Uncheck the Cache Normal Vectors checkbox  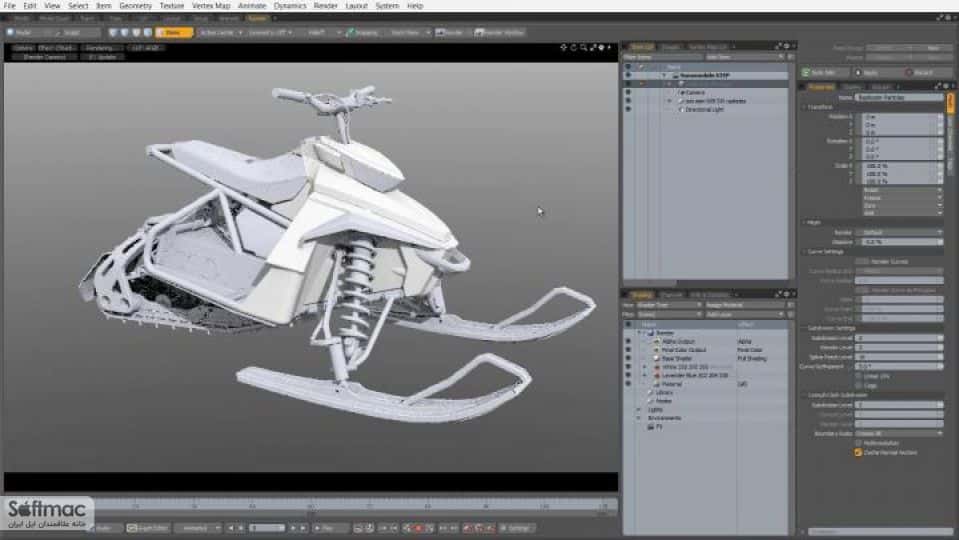(858, 453)
